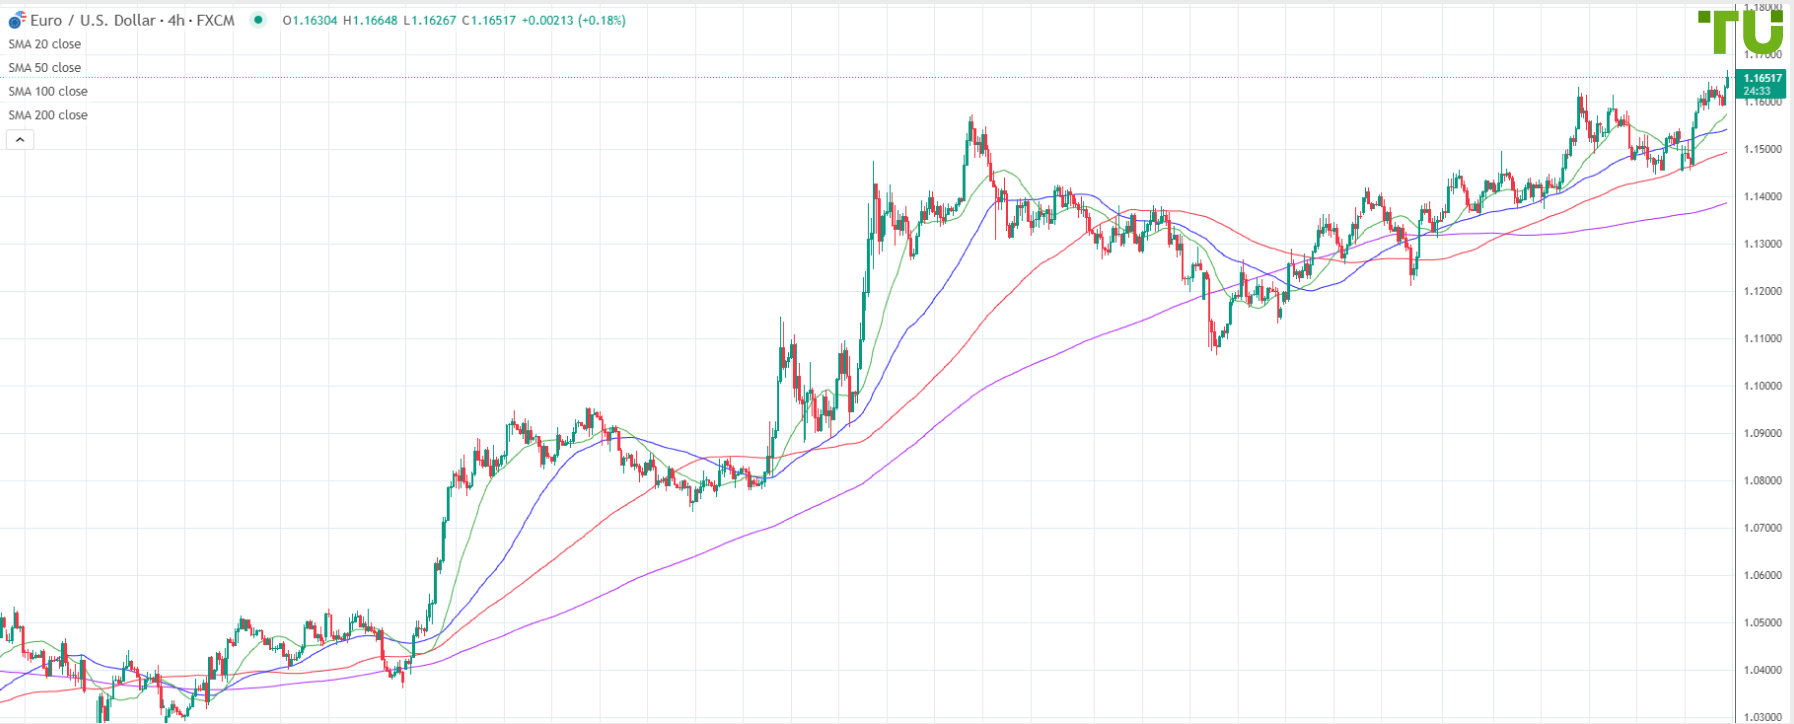Click the 1.10000 price axis label

1762,386
